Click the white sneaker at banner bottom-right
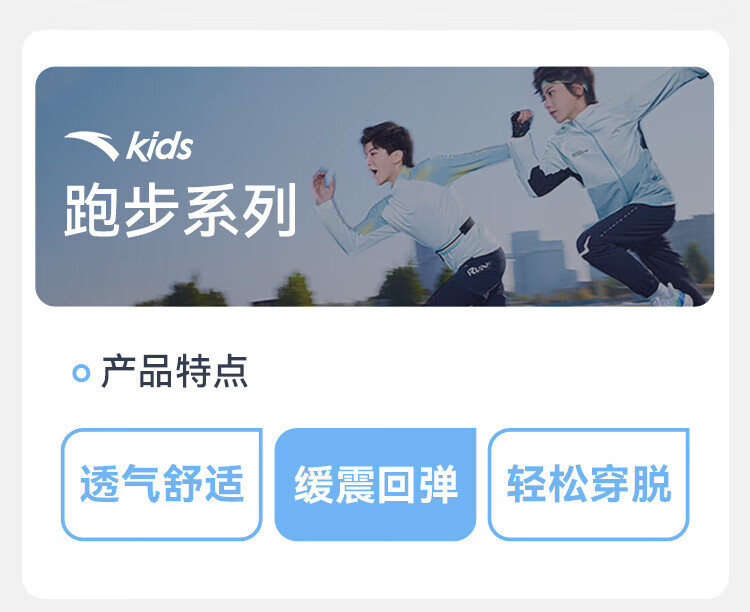Viewport: 750px width, 612px height. coord(672,295)
